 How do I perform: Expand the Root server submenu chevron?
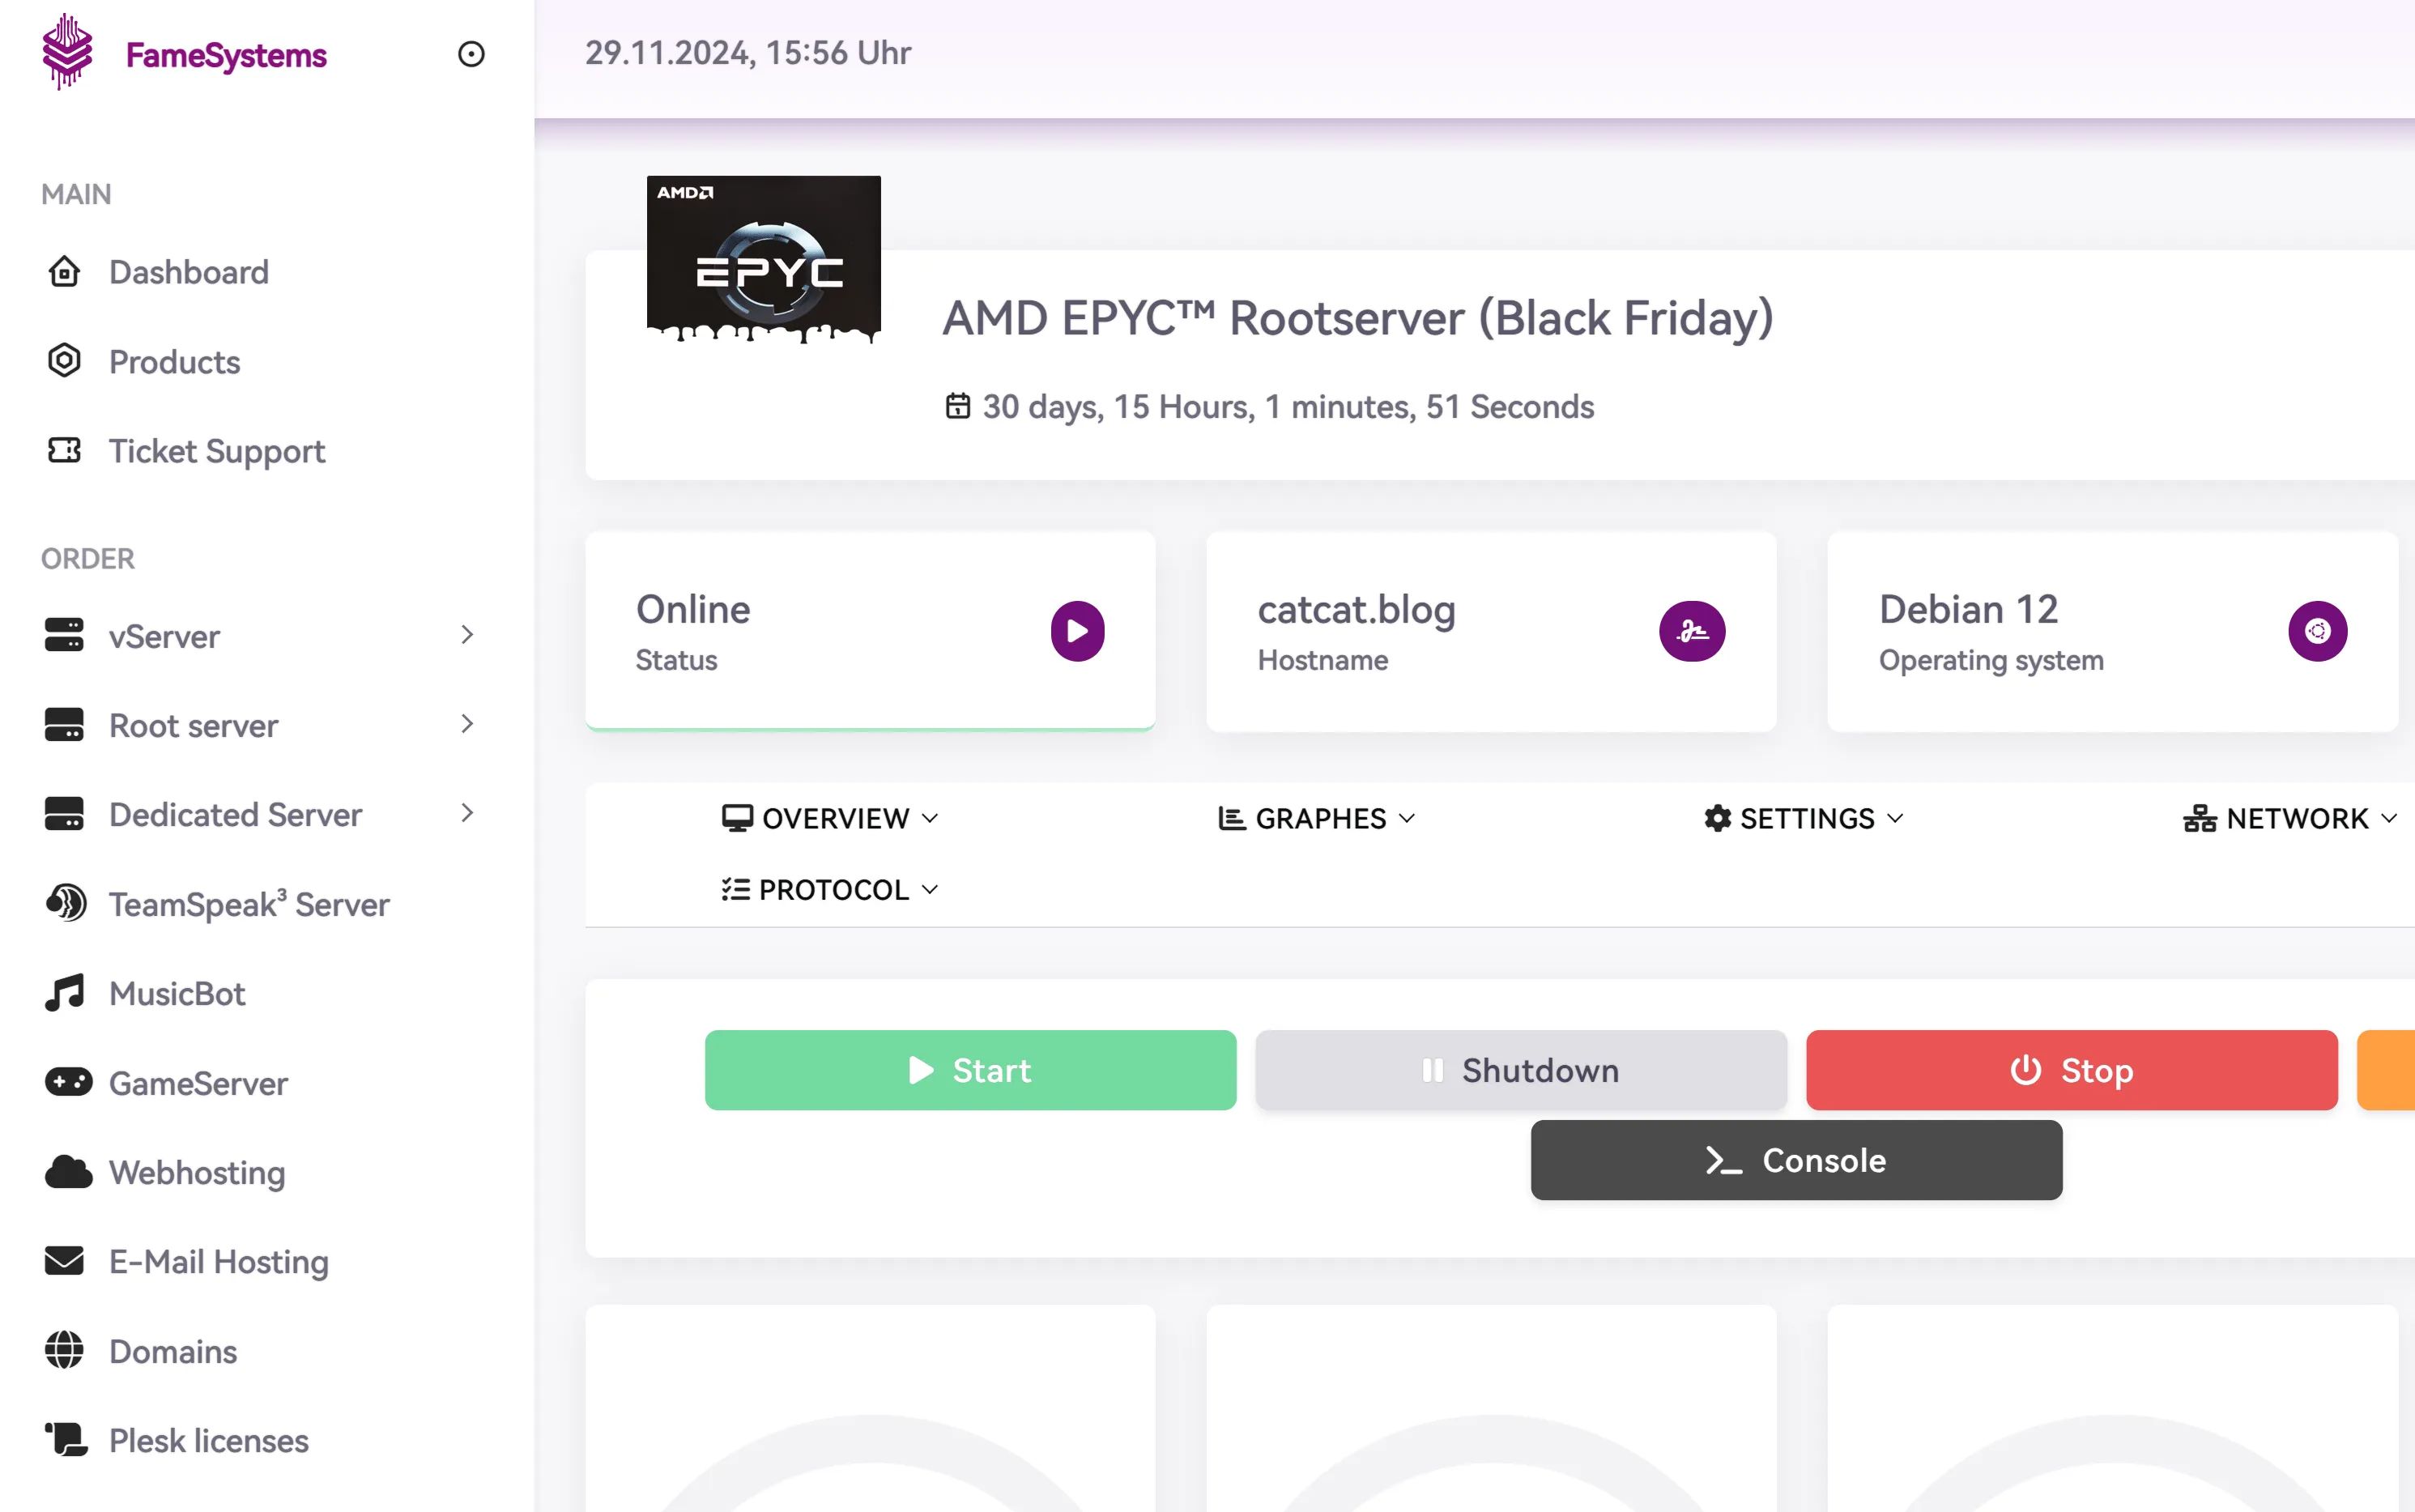coord(467,723)
